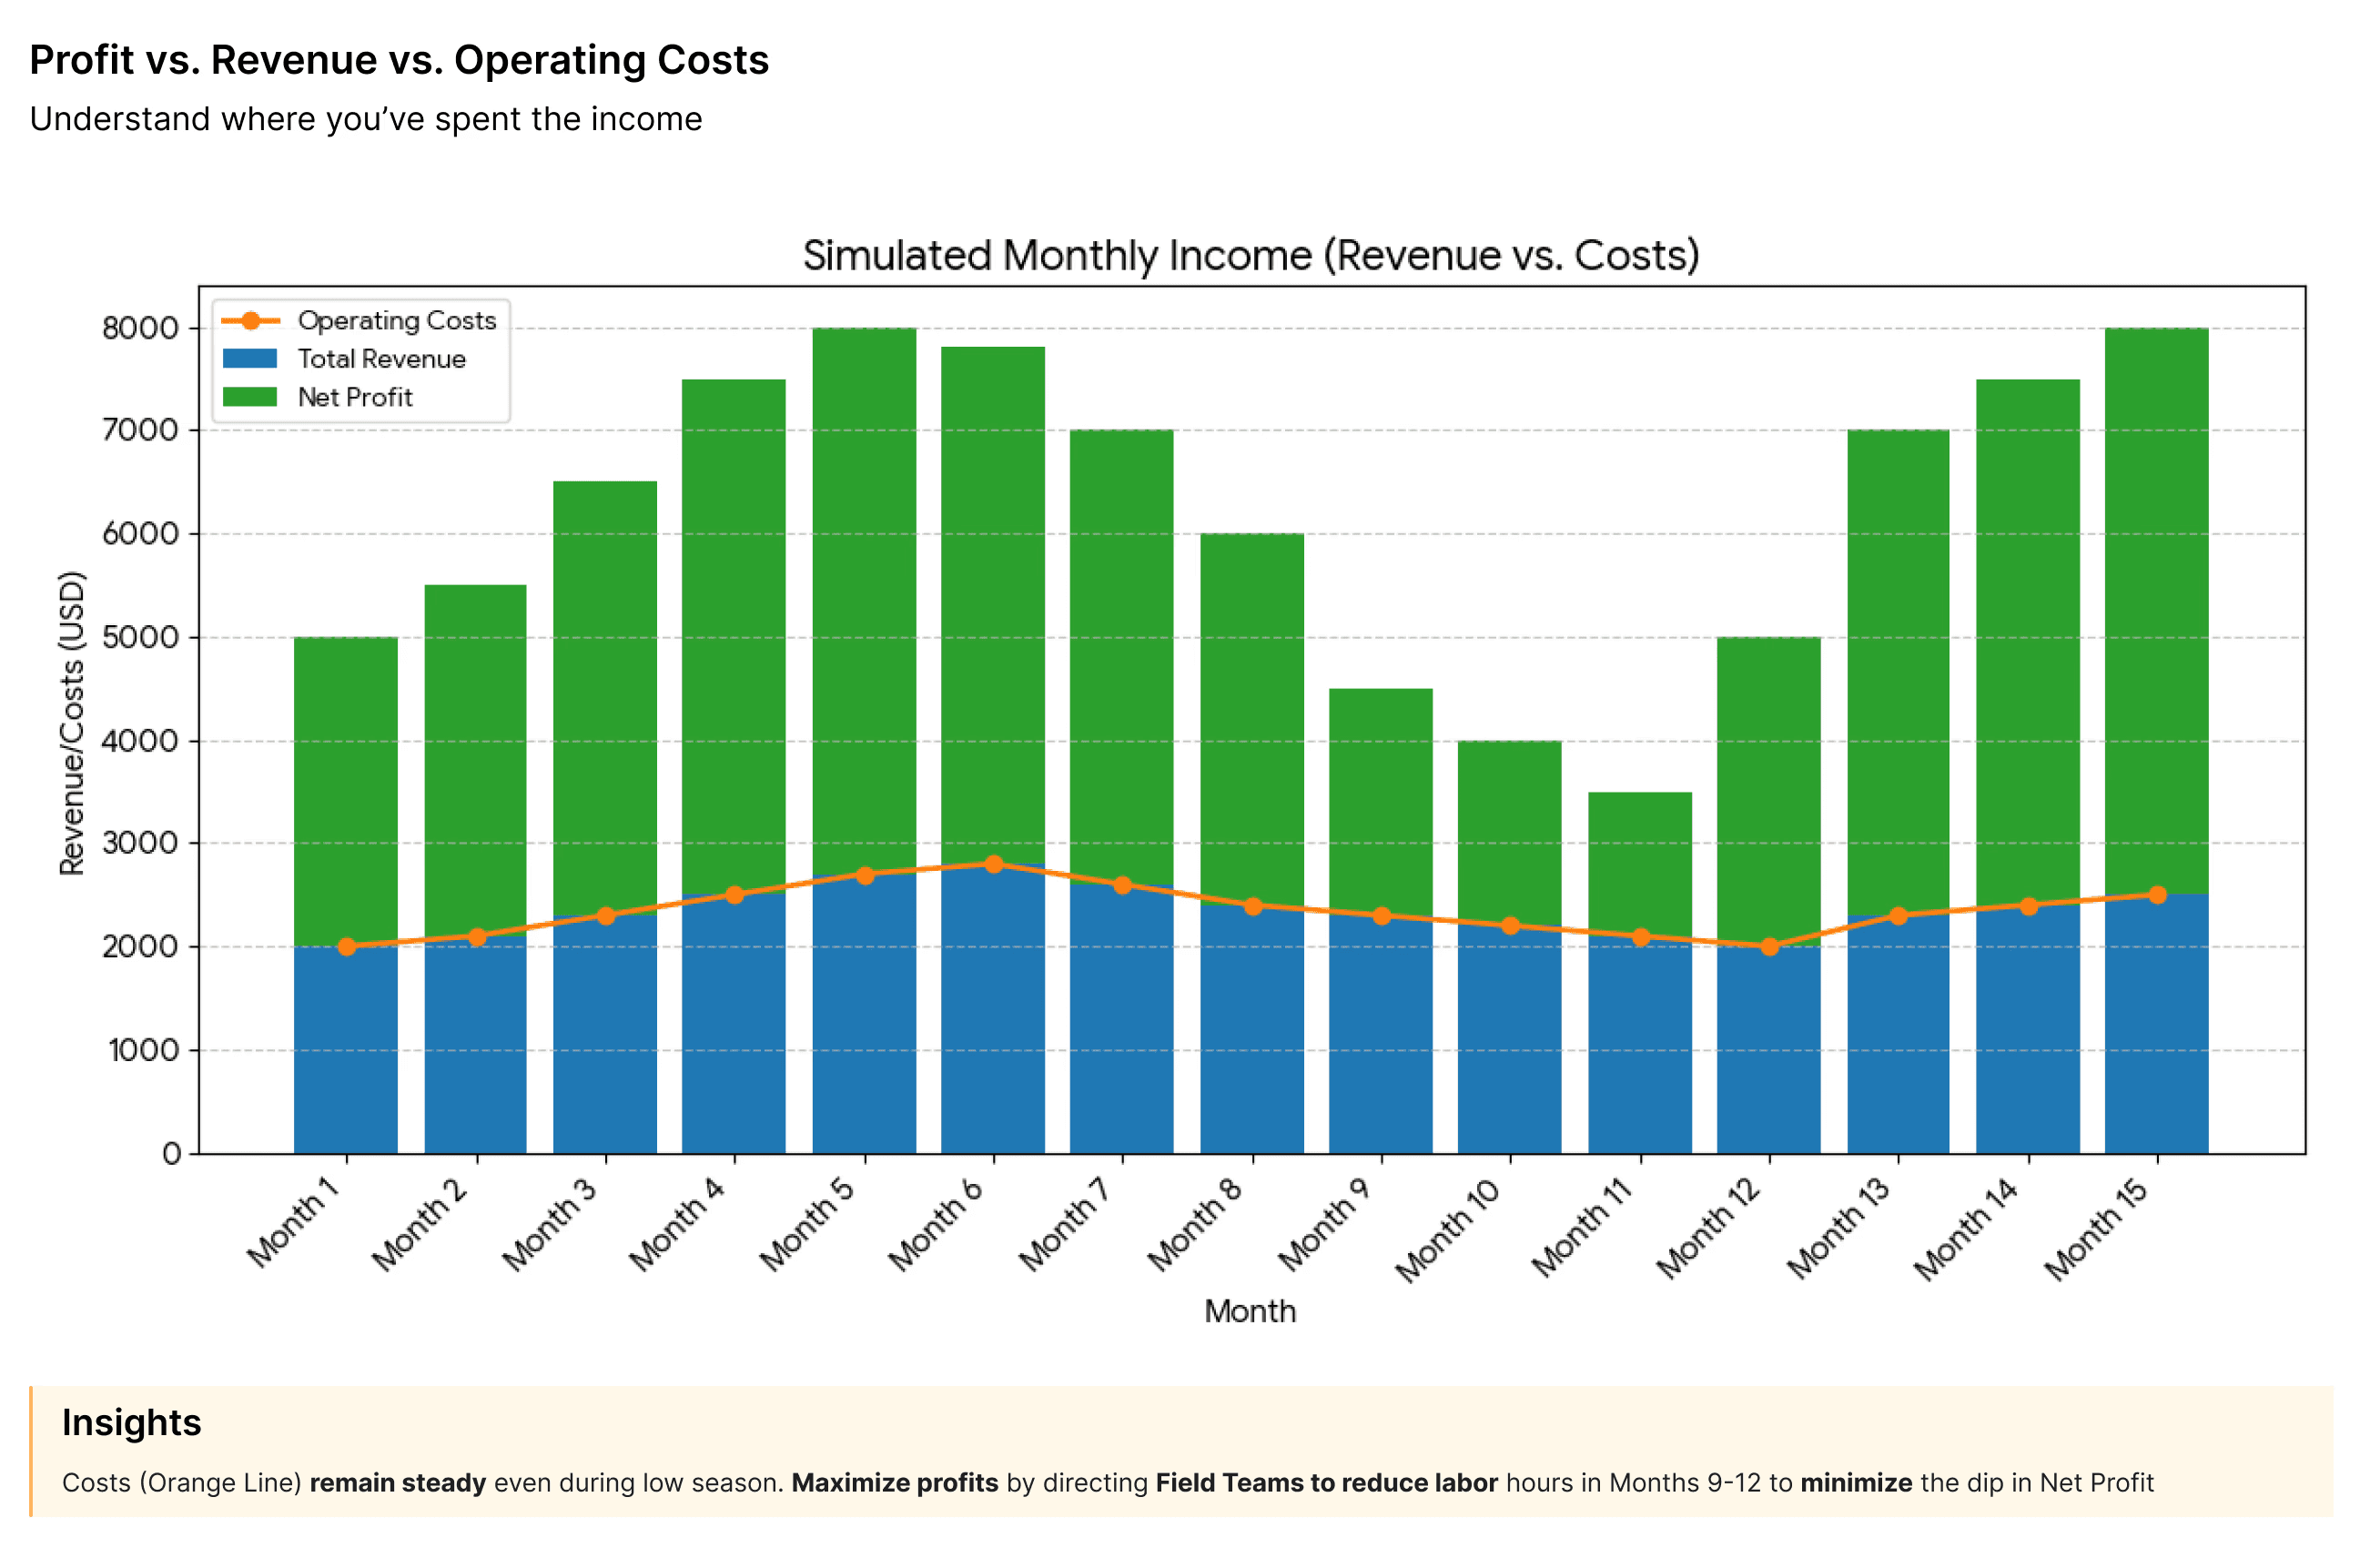Click the Month 9 orange line marker

click(1382, 916)
